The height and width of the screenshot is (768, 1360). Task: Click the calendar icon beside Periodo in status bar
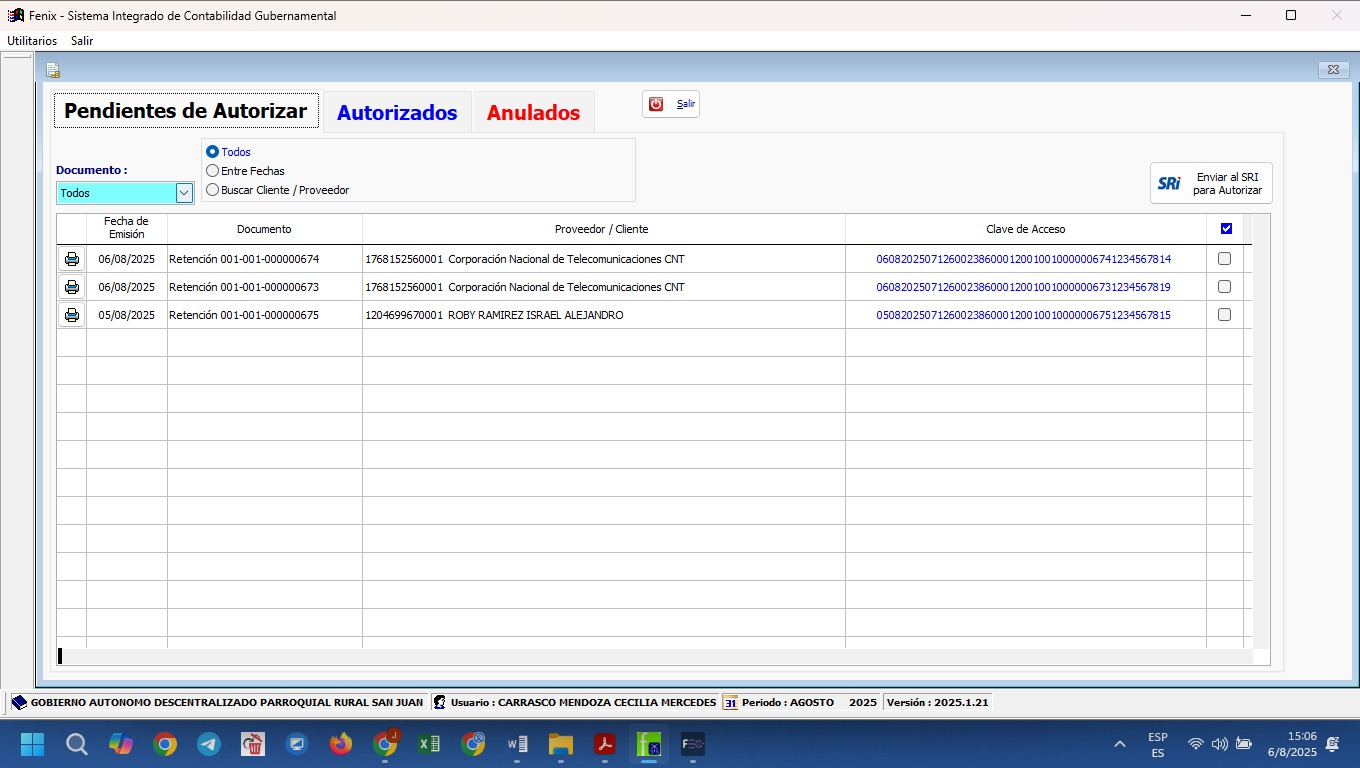click(730, 703)
